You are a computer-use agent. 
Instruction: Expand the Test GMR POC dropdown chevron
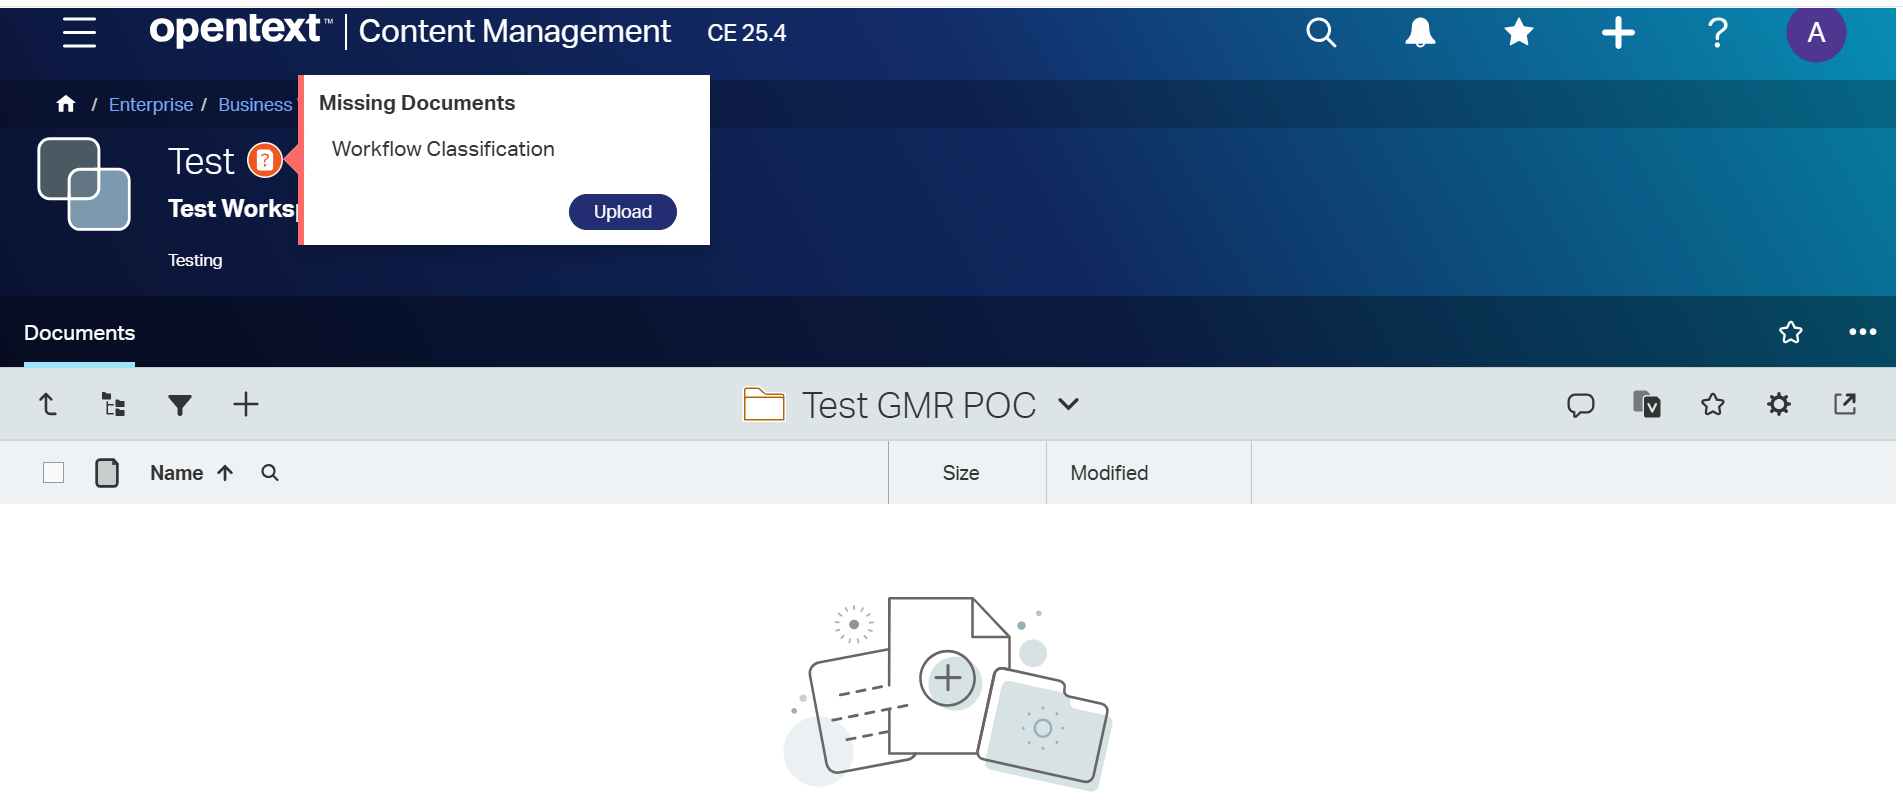tap(1069, 404)
